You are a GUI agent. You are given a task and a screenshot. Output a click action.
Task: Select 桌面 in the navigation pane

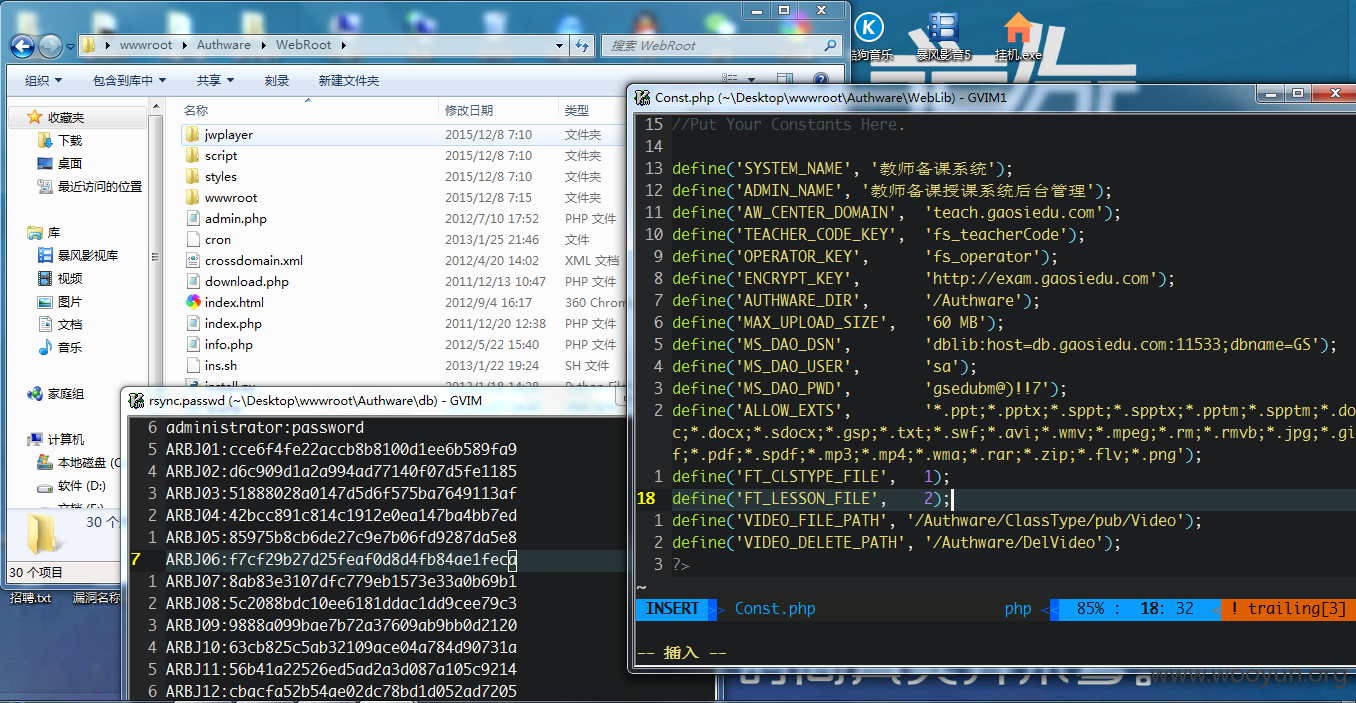60,164
